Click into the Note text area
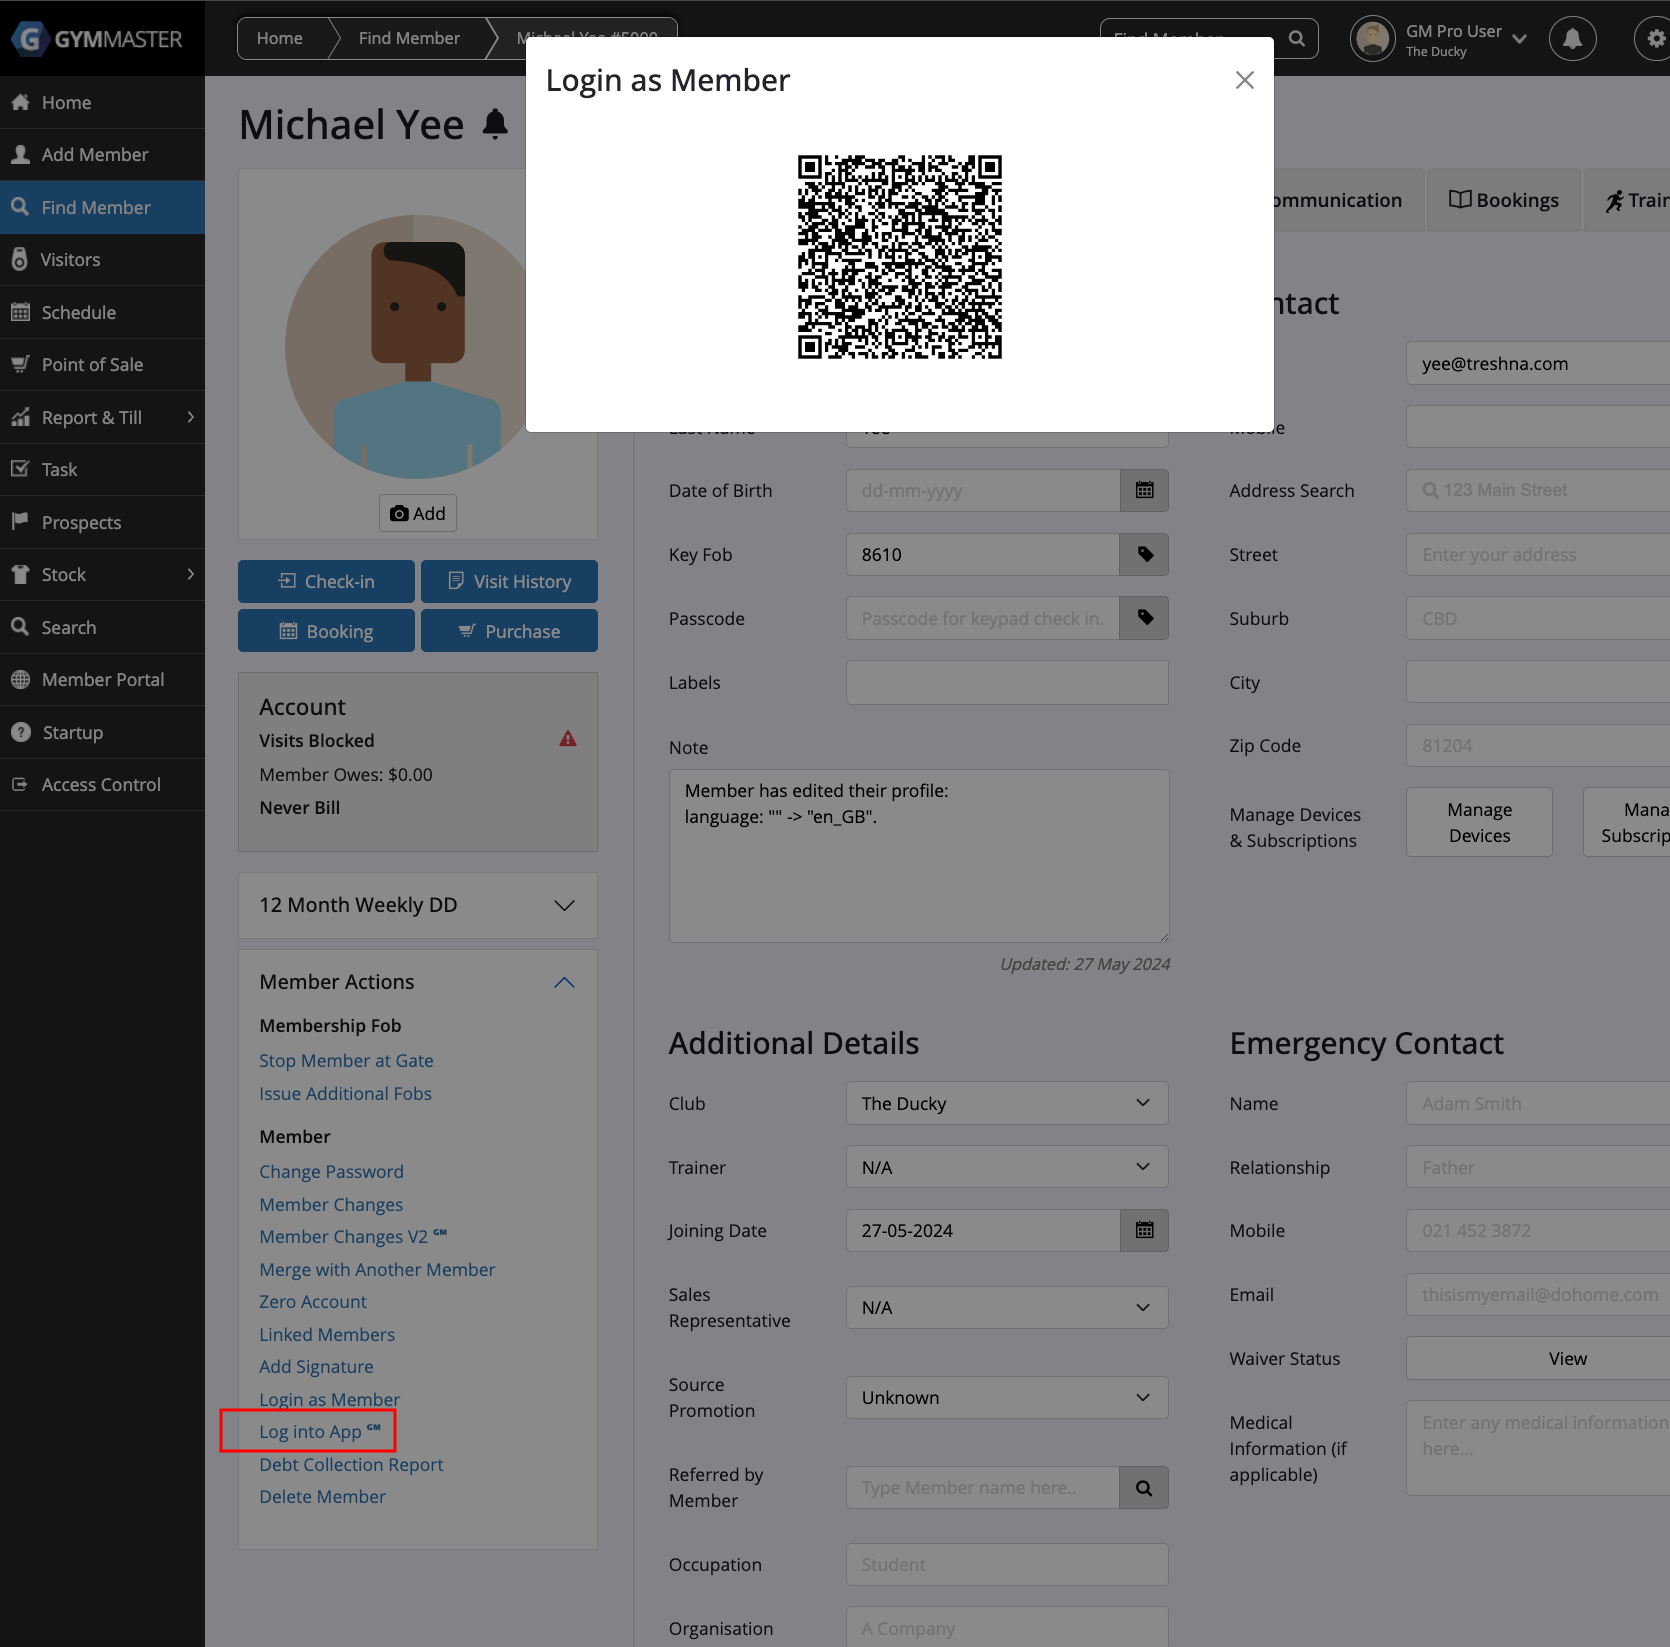 pyautogui.click(x=919, y=856)
